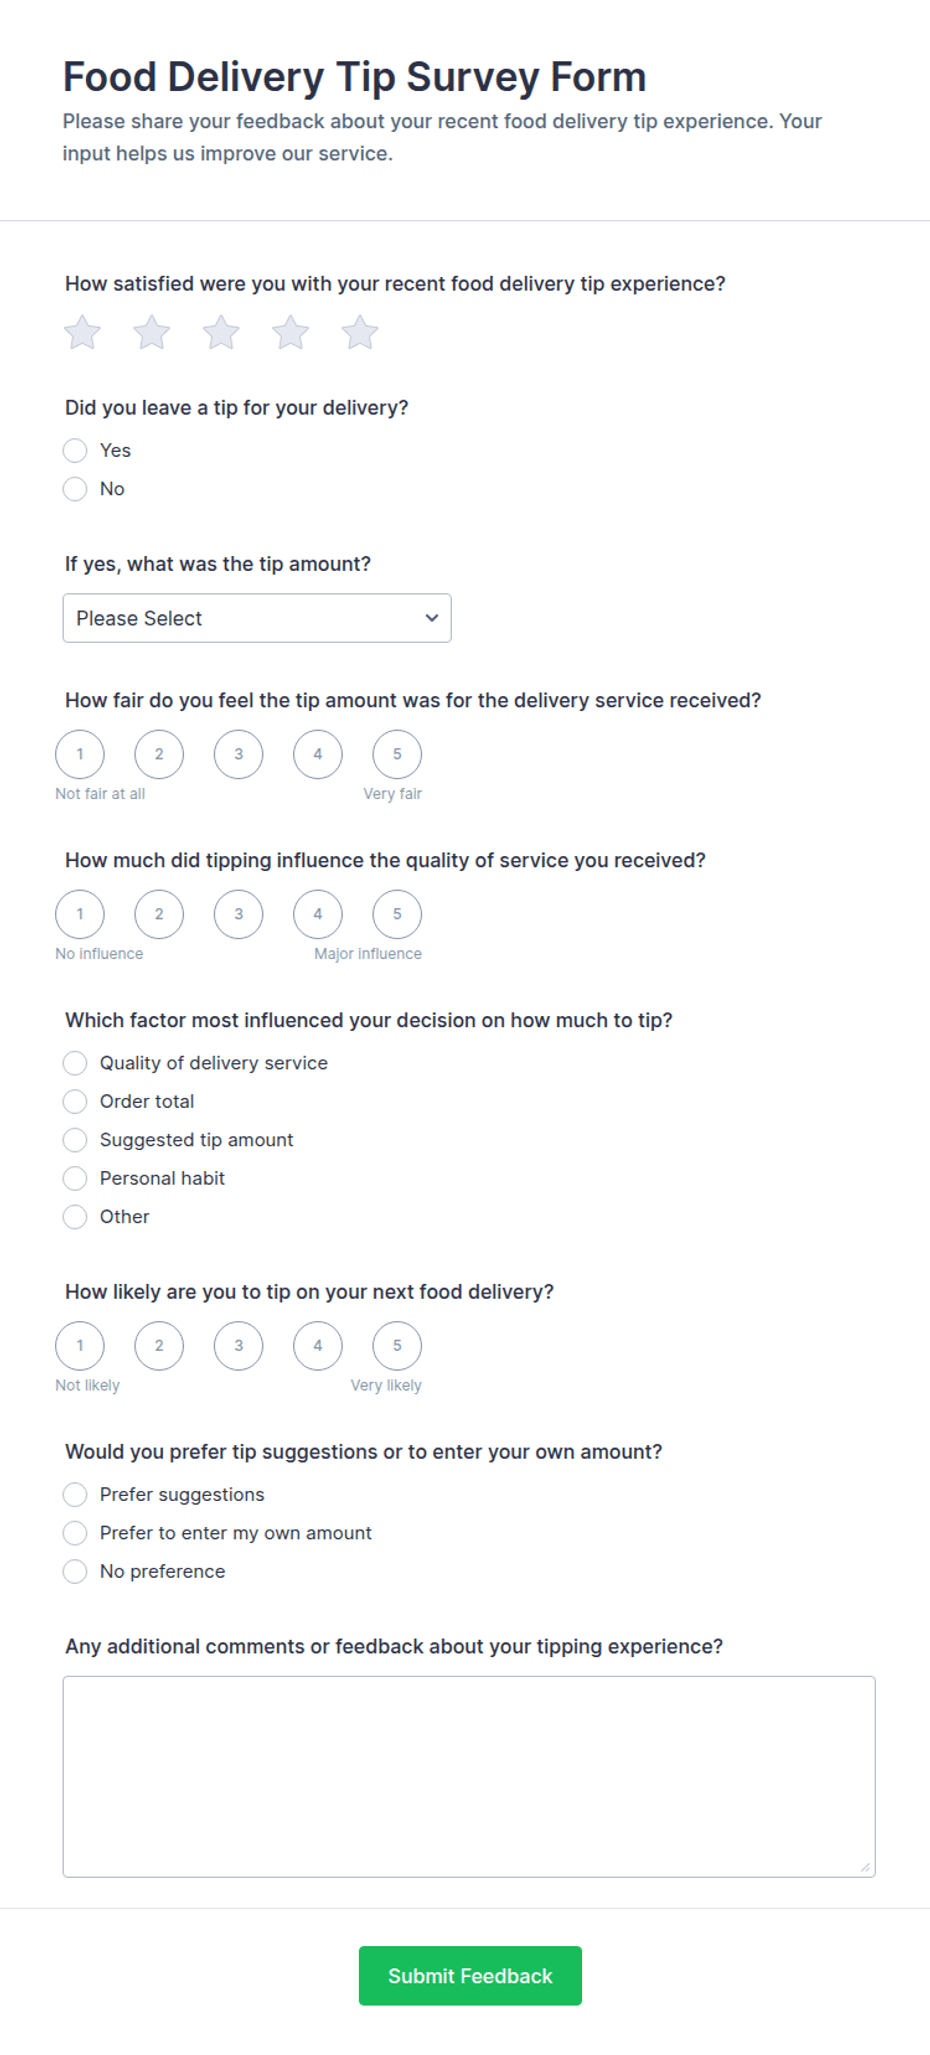Choose 2 on next-delivery tip likelihood scale
This screenshot has height=2055, width=930.
159,1346
